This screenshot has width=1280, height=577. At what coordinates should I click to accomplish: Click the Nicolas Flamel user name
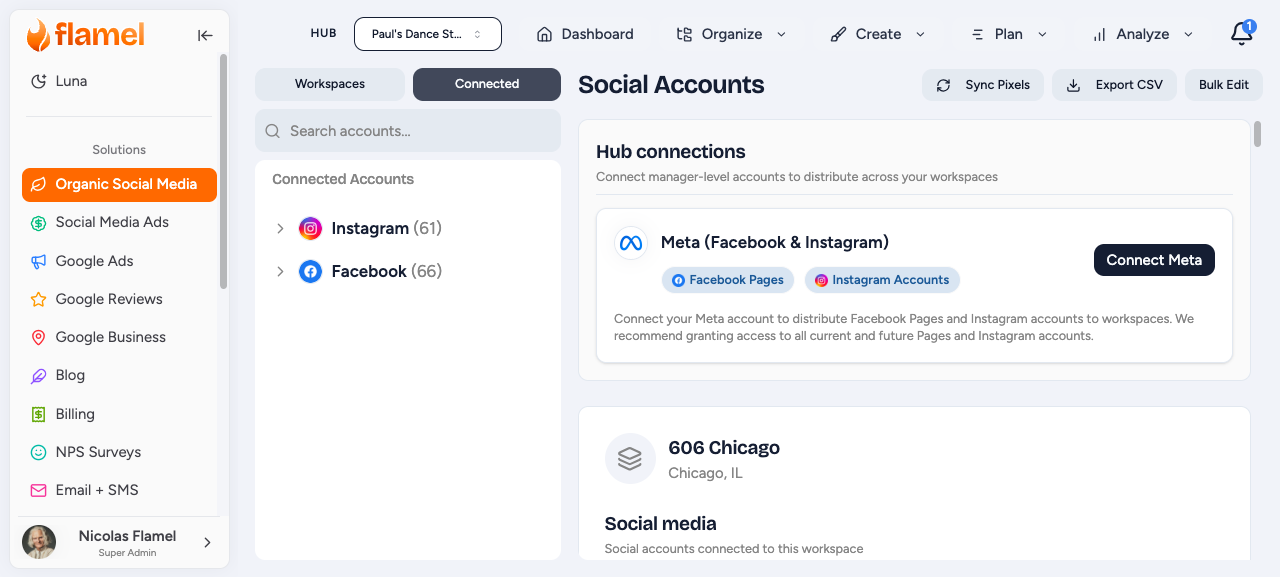coord(127,536)
